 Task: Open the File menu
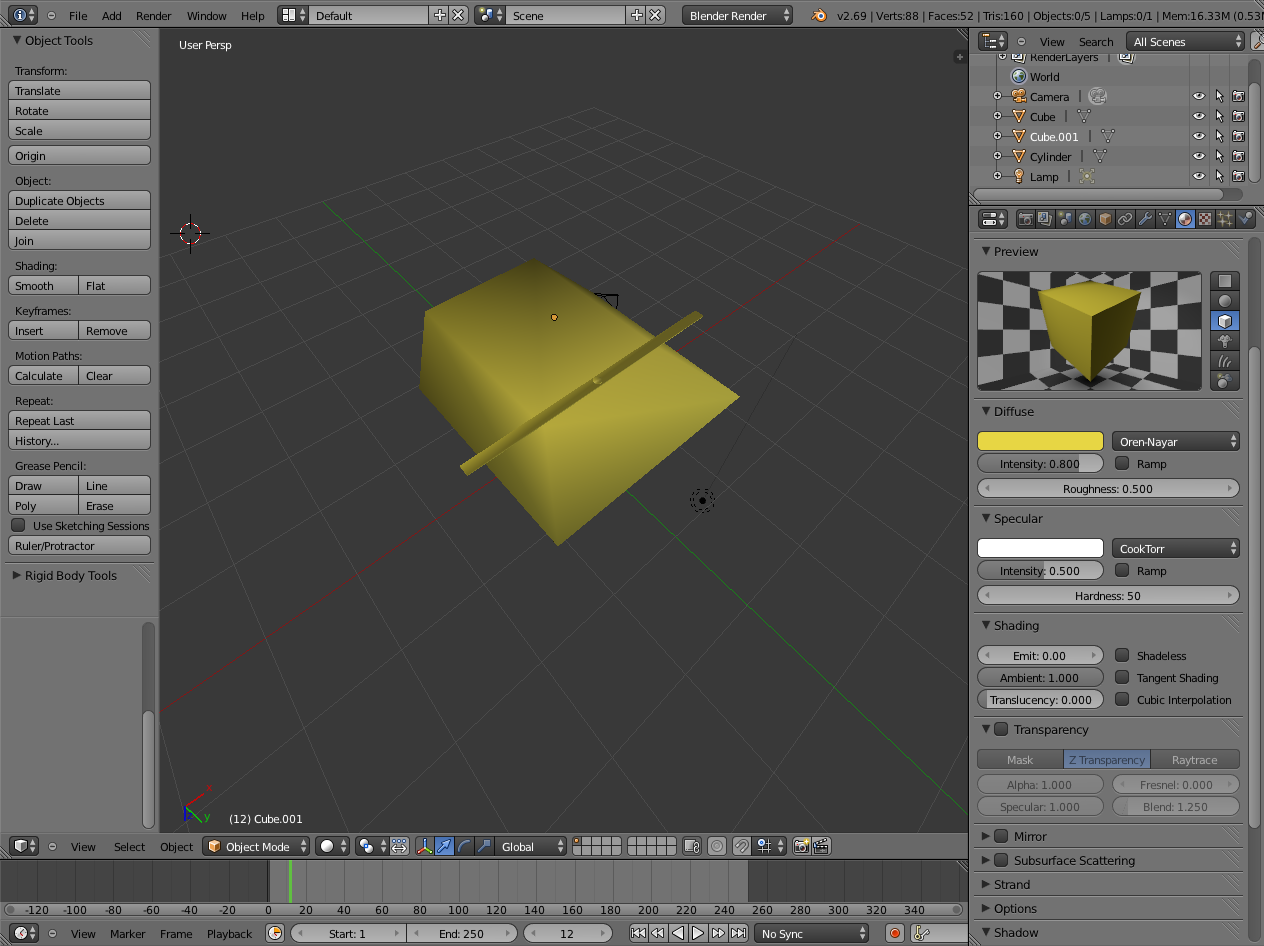pyautogui.click(x=78, y=16)
